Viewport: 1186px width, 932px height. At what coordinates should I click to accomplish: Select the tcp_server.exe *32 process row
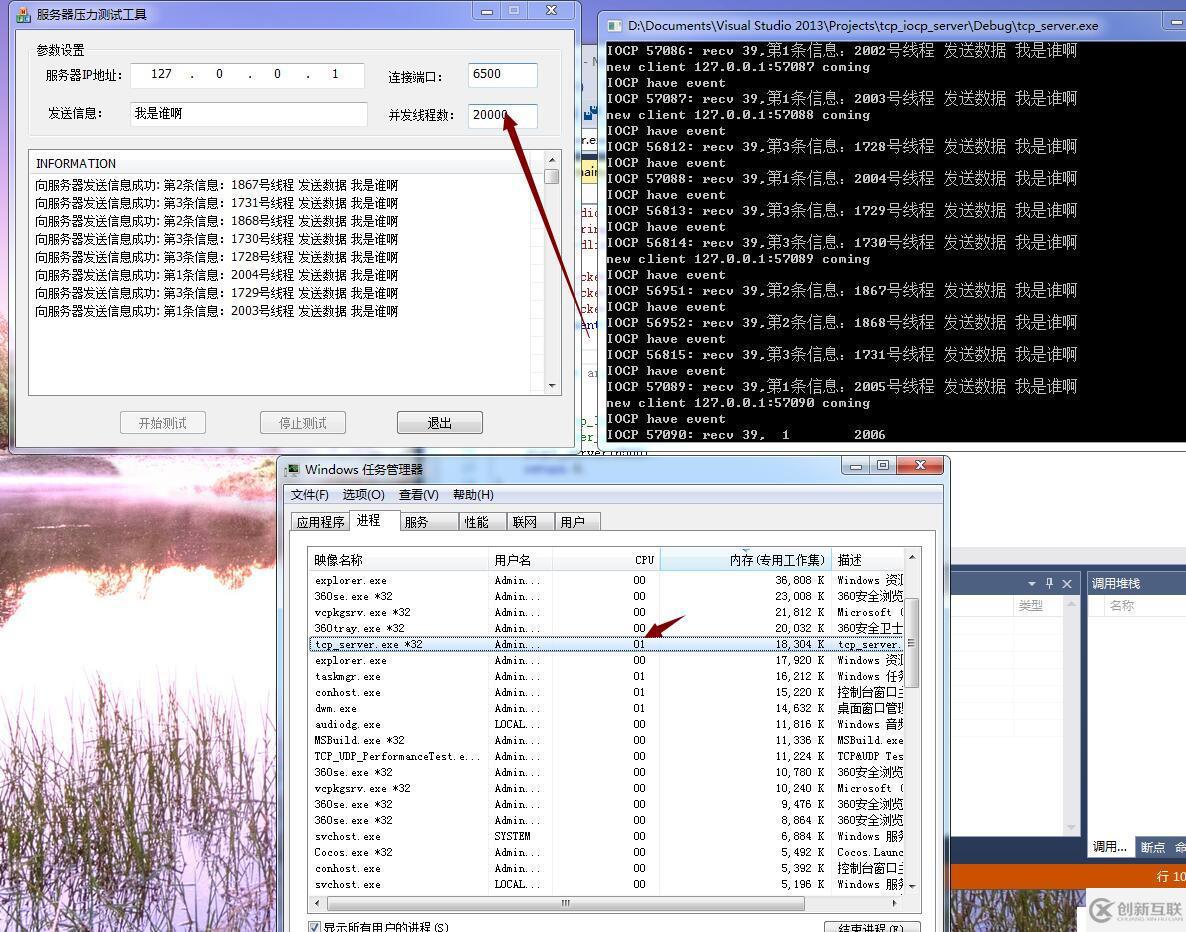607,645
